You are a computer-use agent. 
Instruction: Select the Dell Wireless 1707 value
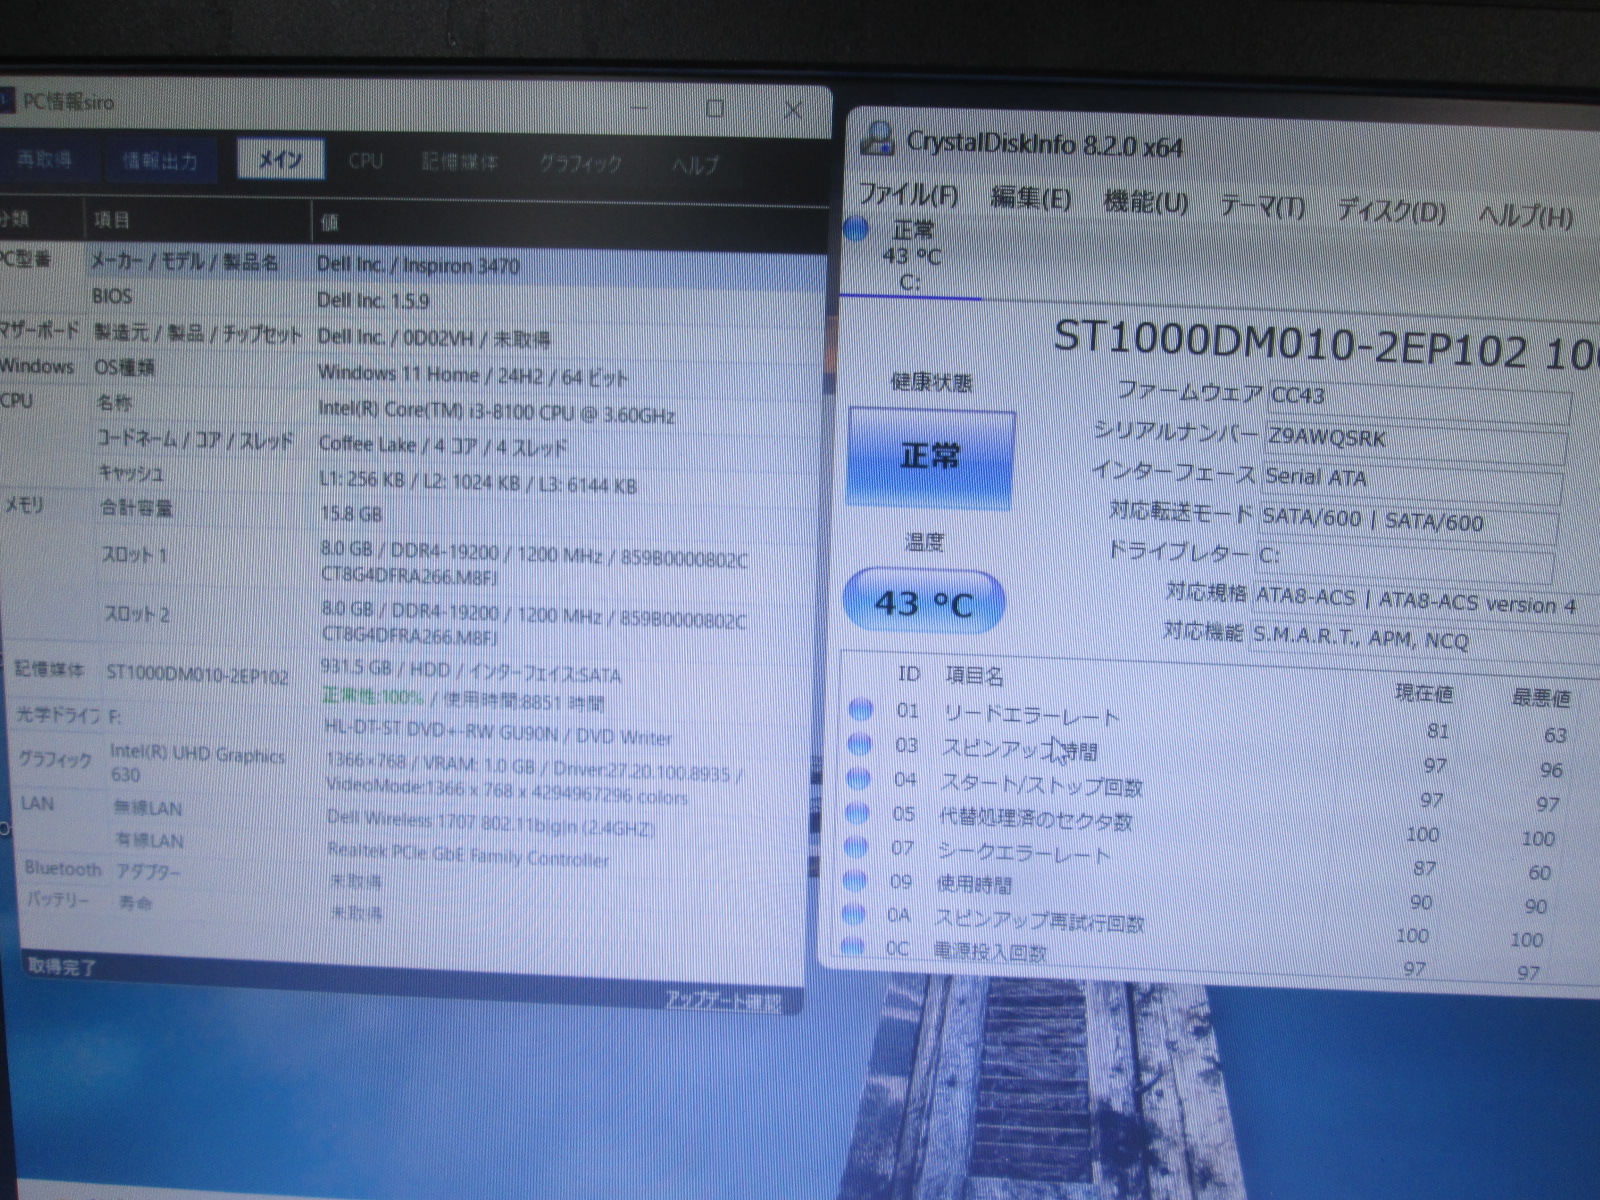pos(491,822)
